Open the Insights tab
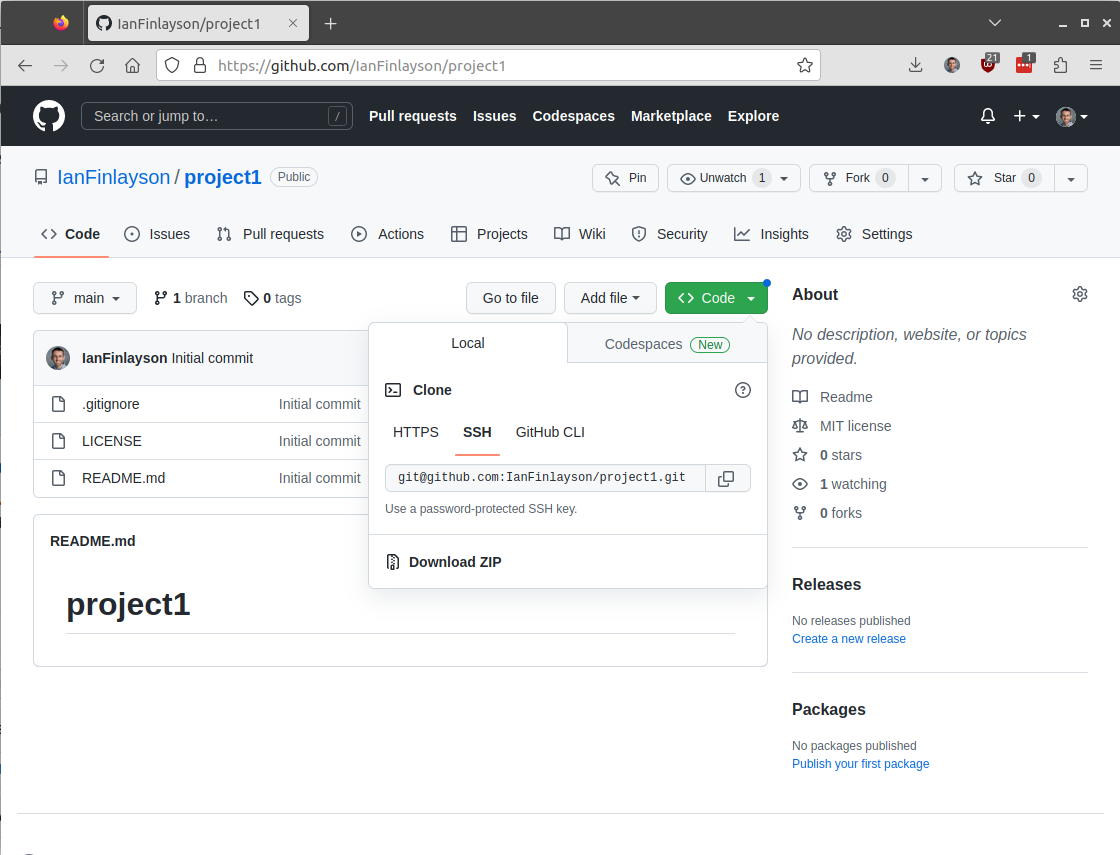The image size is (1120, 855). [x=771, y=234]
